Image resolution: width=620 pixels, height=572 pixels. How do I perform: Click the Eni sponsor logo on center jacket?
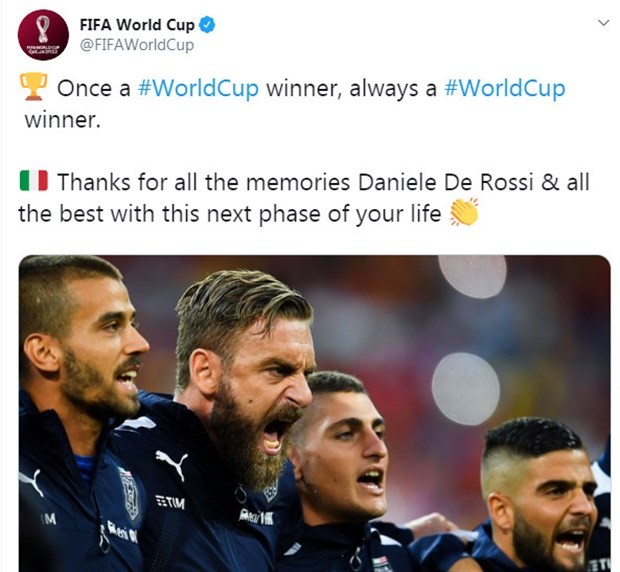pos(255,516)
